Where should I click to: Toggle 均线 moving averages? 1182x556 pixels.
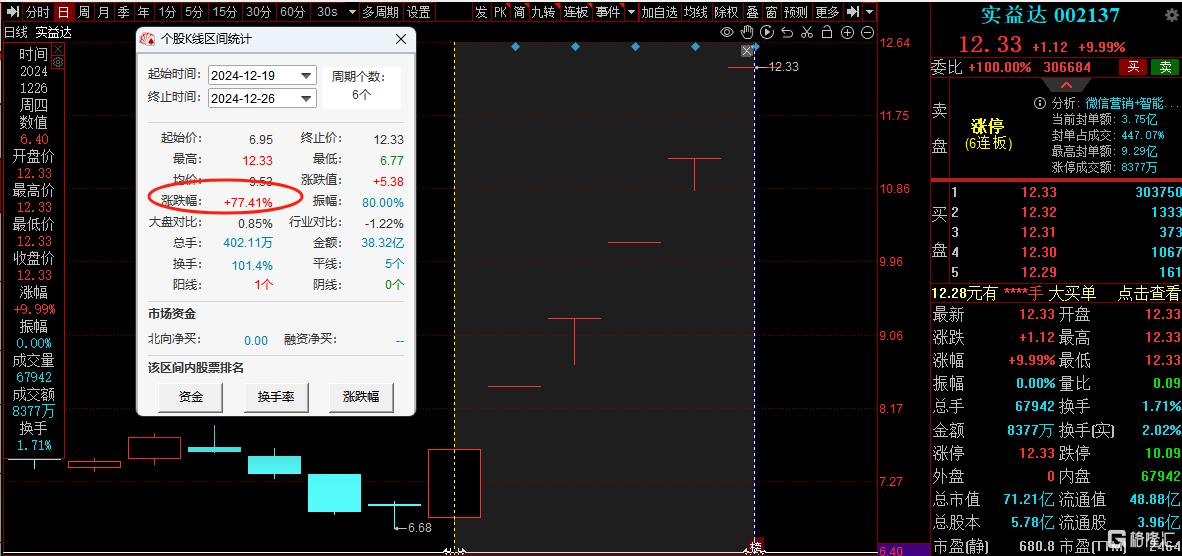click(696, 12)
